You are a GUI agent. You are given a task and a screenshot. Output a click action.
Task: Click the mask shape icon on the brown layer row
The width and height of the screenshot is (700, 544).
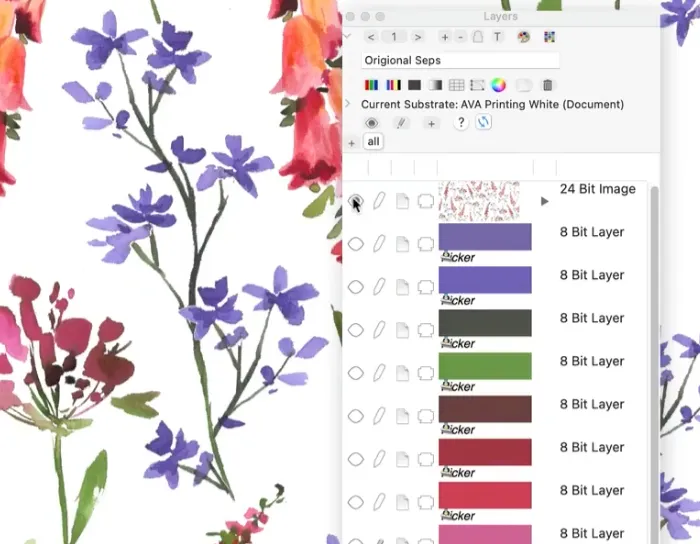[425, 416]
